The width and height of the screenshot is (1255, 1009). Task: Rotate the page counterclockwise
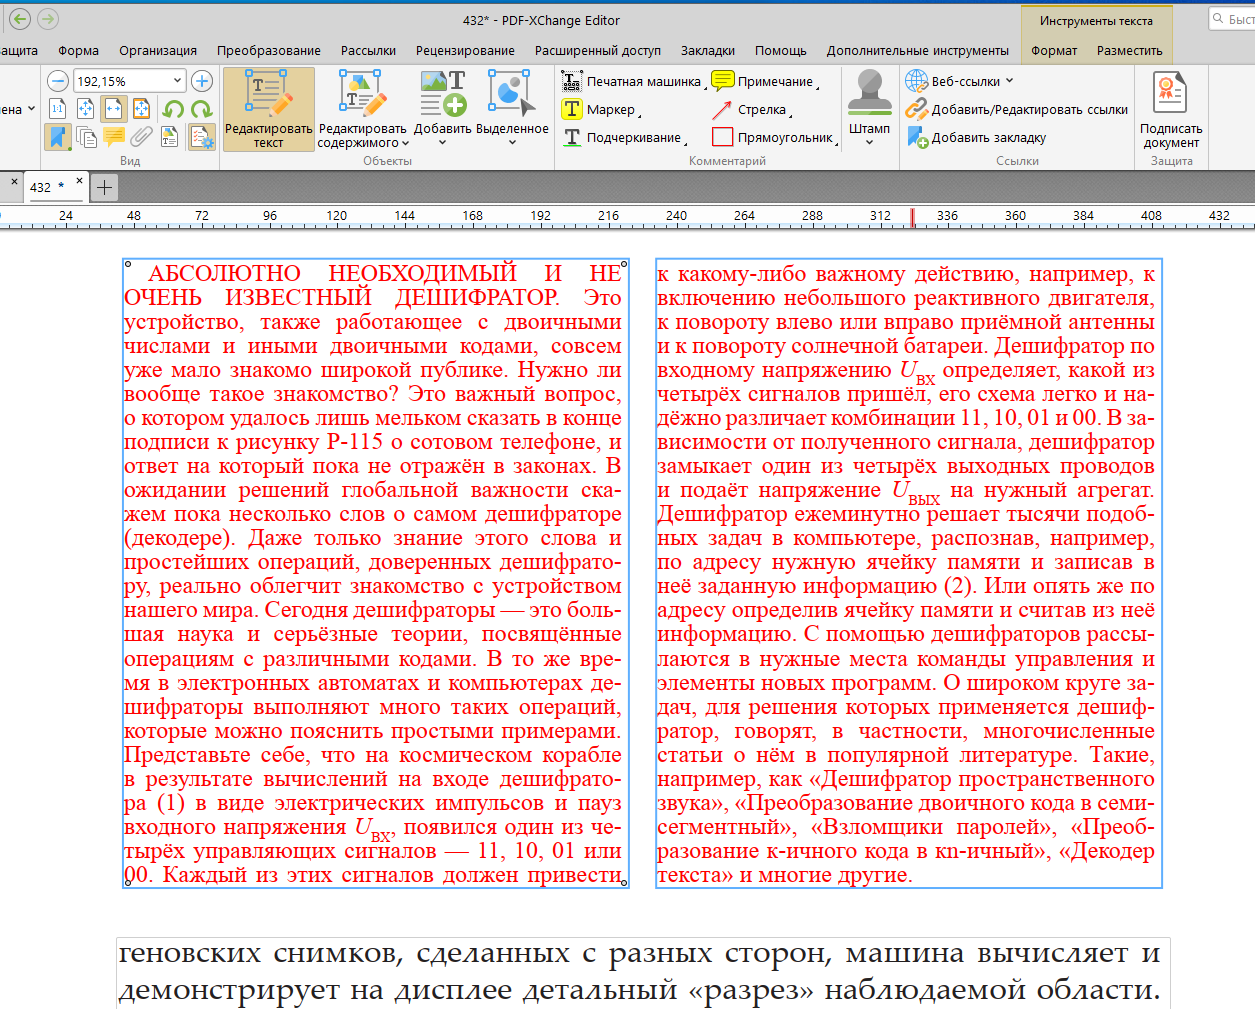point(173,109)
